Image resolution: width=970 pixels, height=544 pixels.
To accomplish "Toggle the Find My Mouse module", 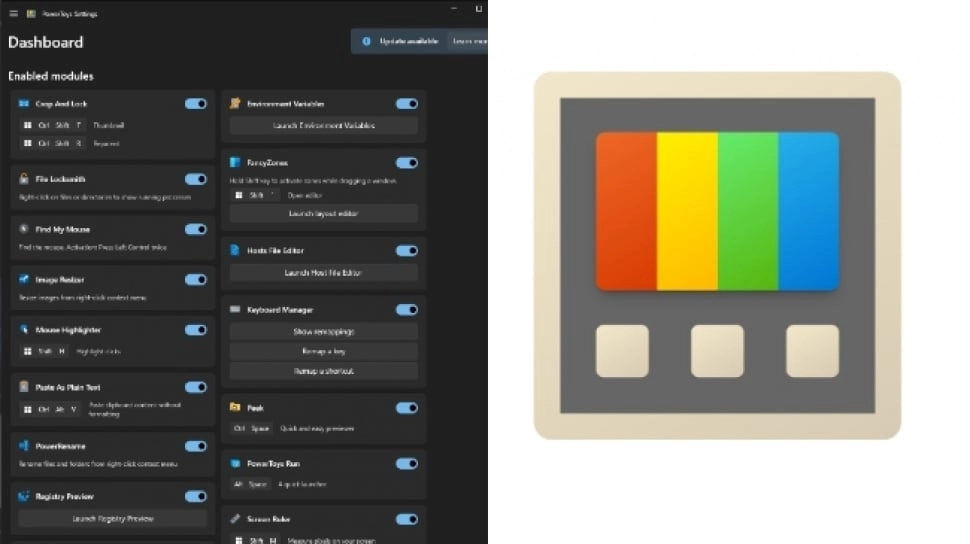I will coord(195,229).
